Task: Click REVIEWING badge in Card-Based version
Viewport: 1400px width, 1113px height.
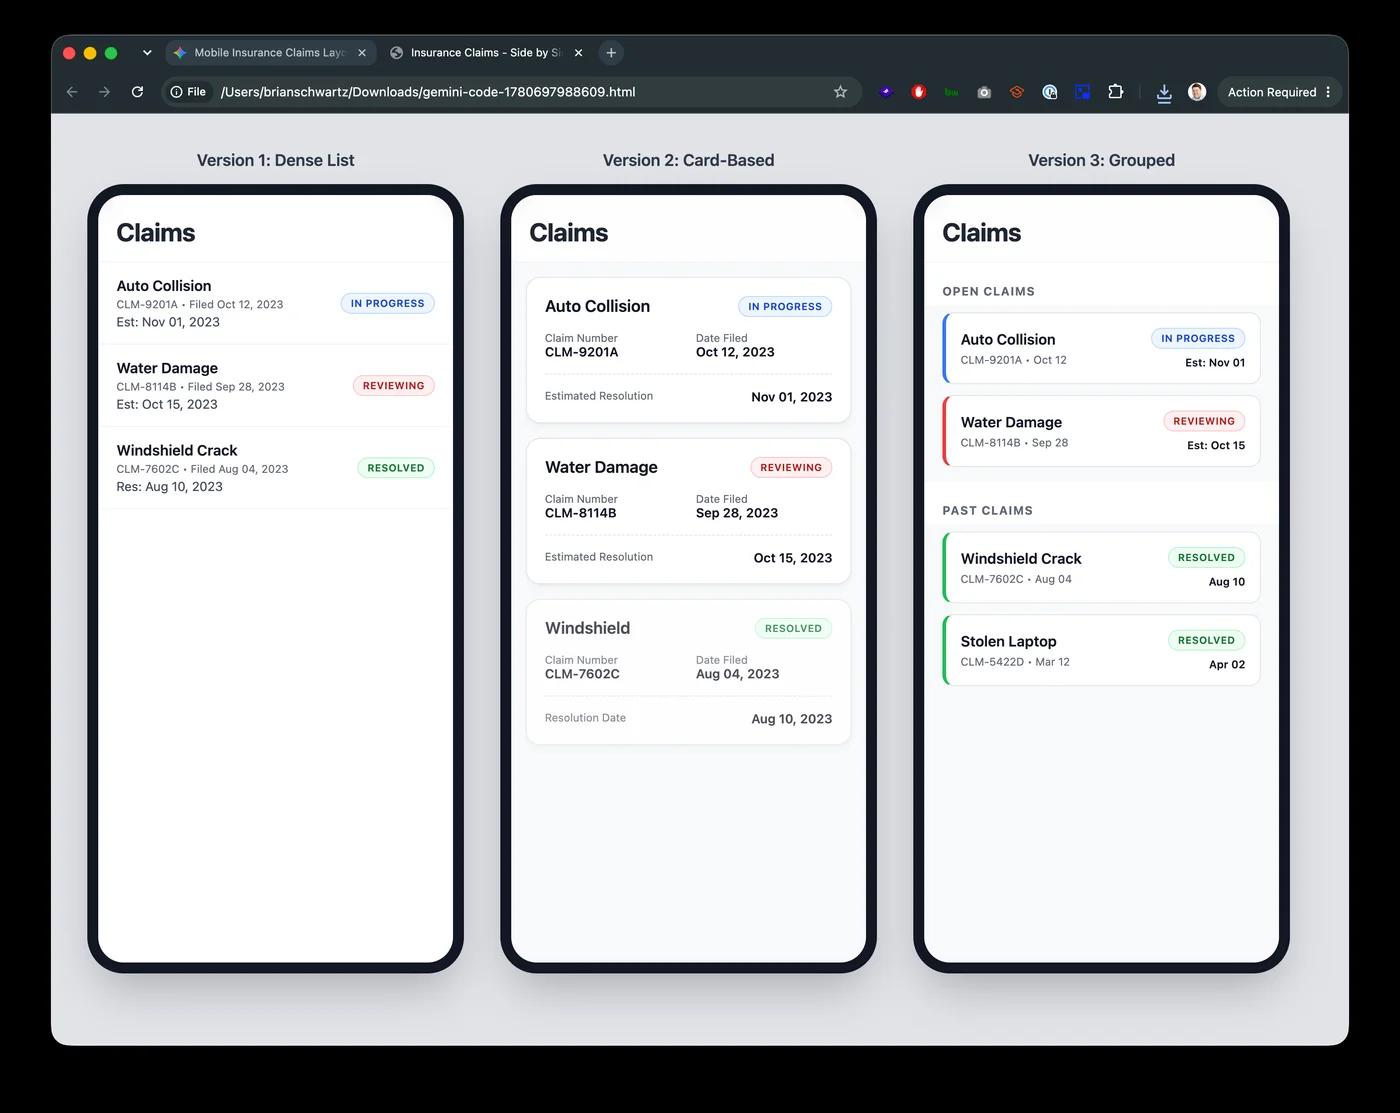Action: 791,468
